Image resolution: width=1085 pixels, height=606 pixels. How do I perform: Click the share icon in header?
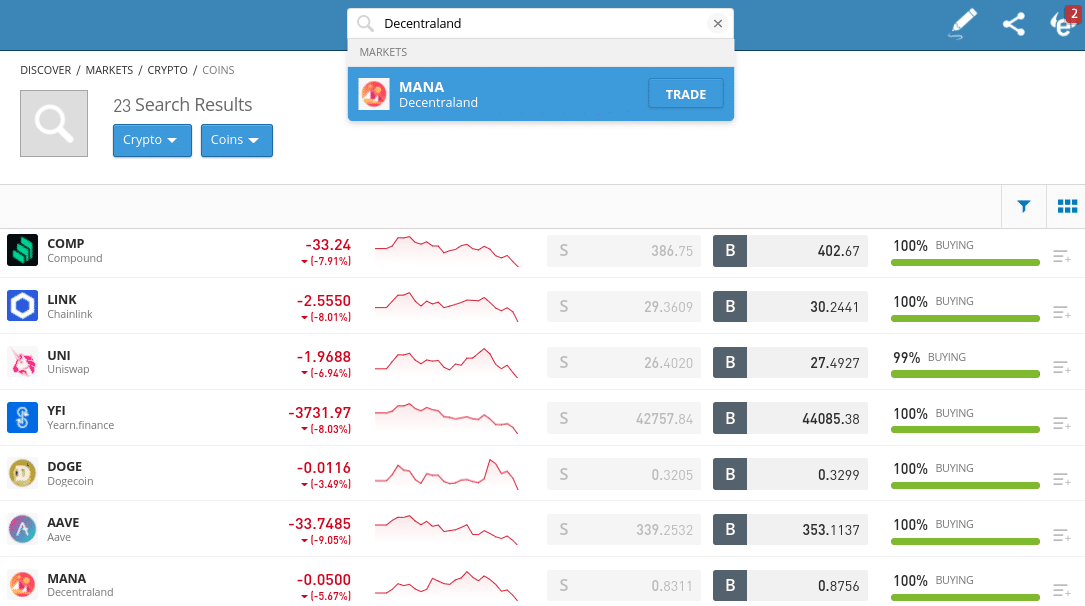pos(1014,24)
